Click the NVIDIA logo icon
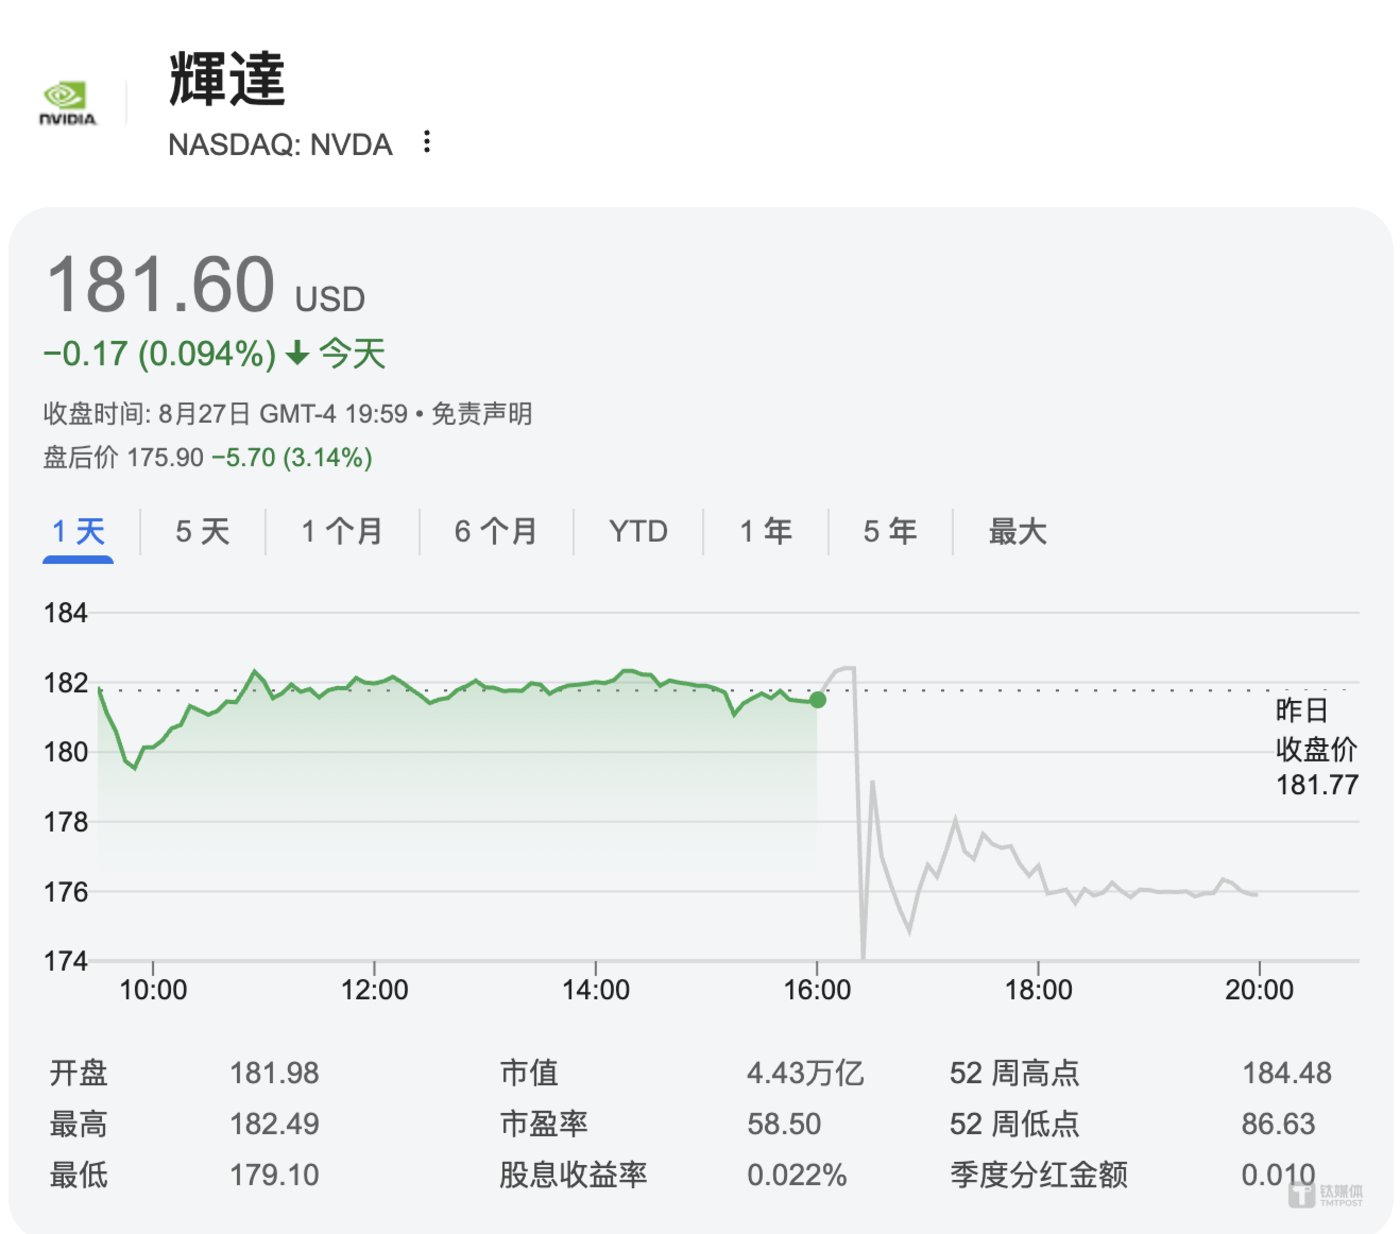 tap(67, 103)
